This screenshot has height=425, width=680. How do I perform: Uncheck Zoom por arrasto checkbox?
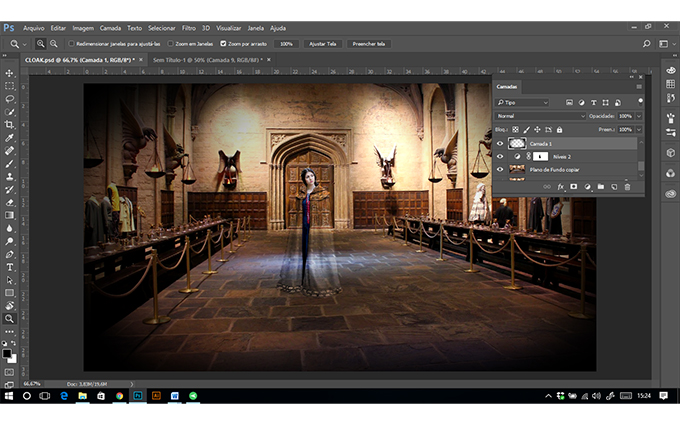[x=223, y=44]
